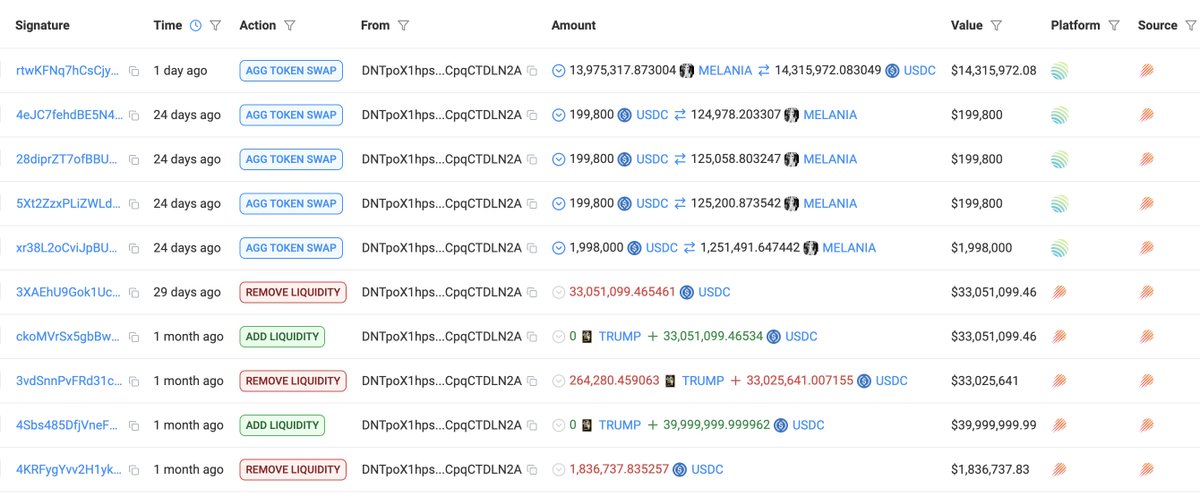
Task: Toggle time format using the clock icon
Action: [x=196, y=26]
